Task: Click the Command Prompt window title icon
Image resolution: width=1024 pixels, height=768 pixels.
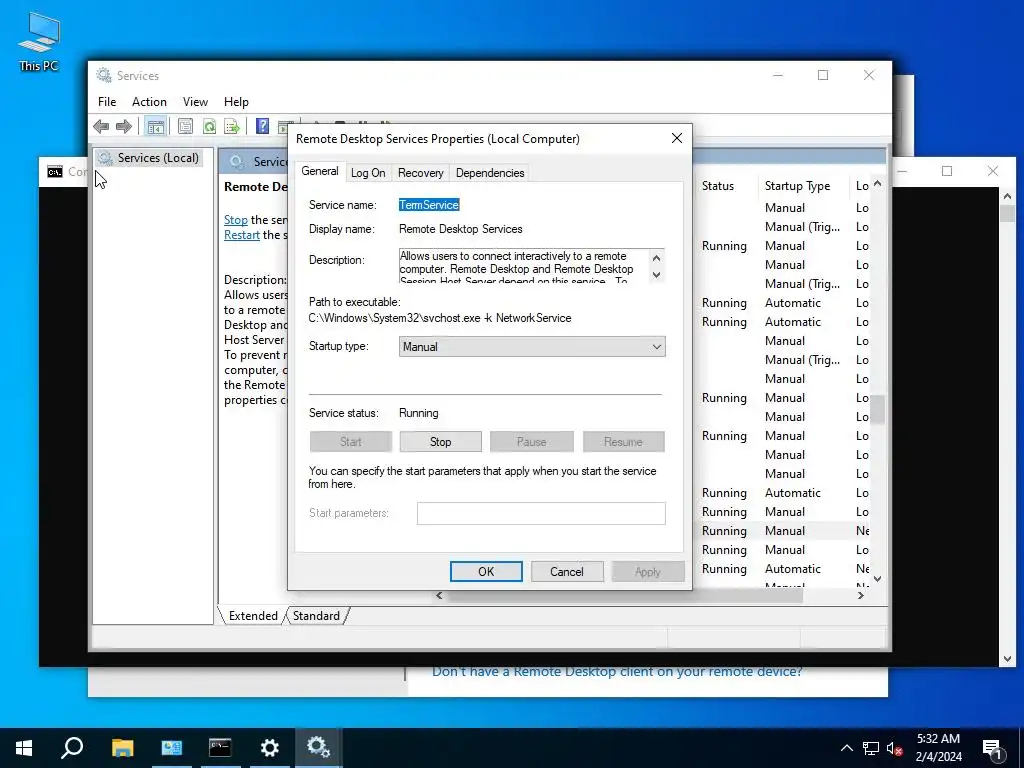Action: click(x=55, y=171)
